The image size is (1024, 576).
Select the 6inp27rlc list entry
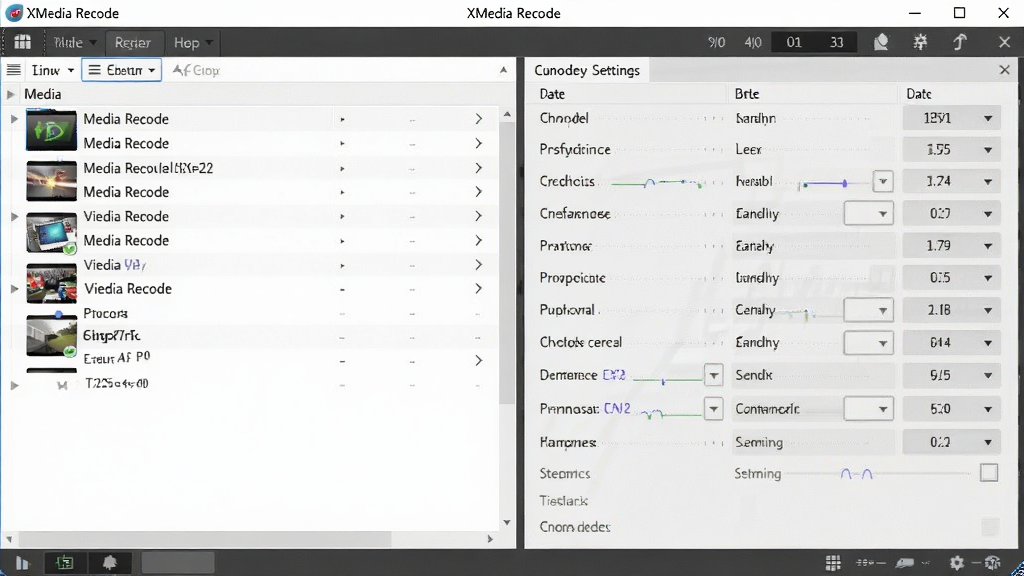click(112, 336)
